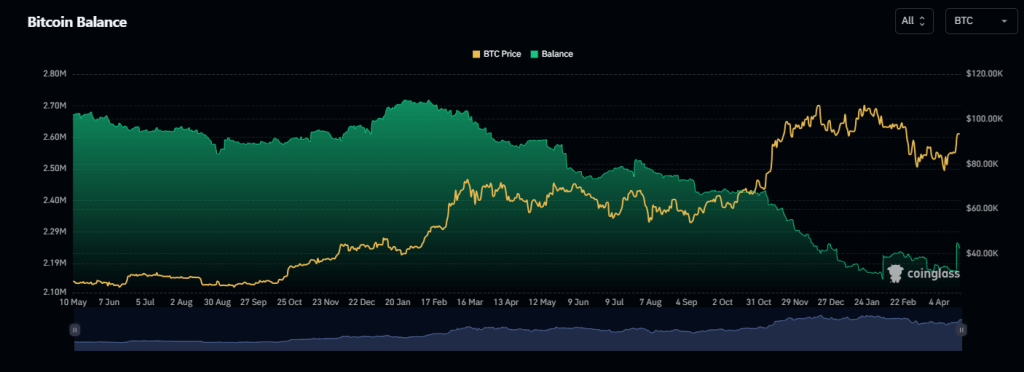This screenshot has height=372, width=1024.
Task: Click the 4 Sep date label
Action: (687, 303)
